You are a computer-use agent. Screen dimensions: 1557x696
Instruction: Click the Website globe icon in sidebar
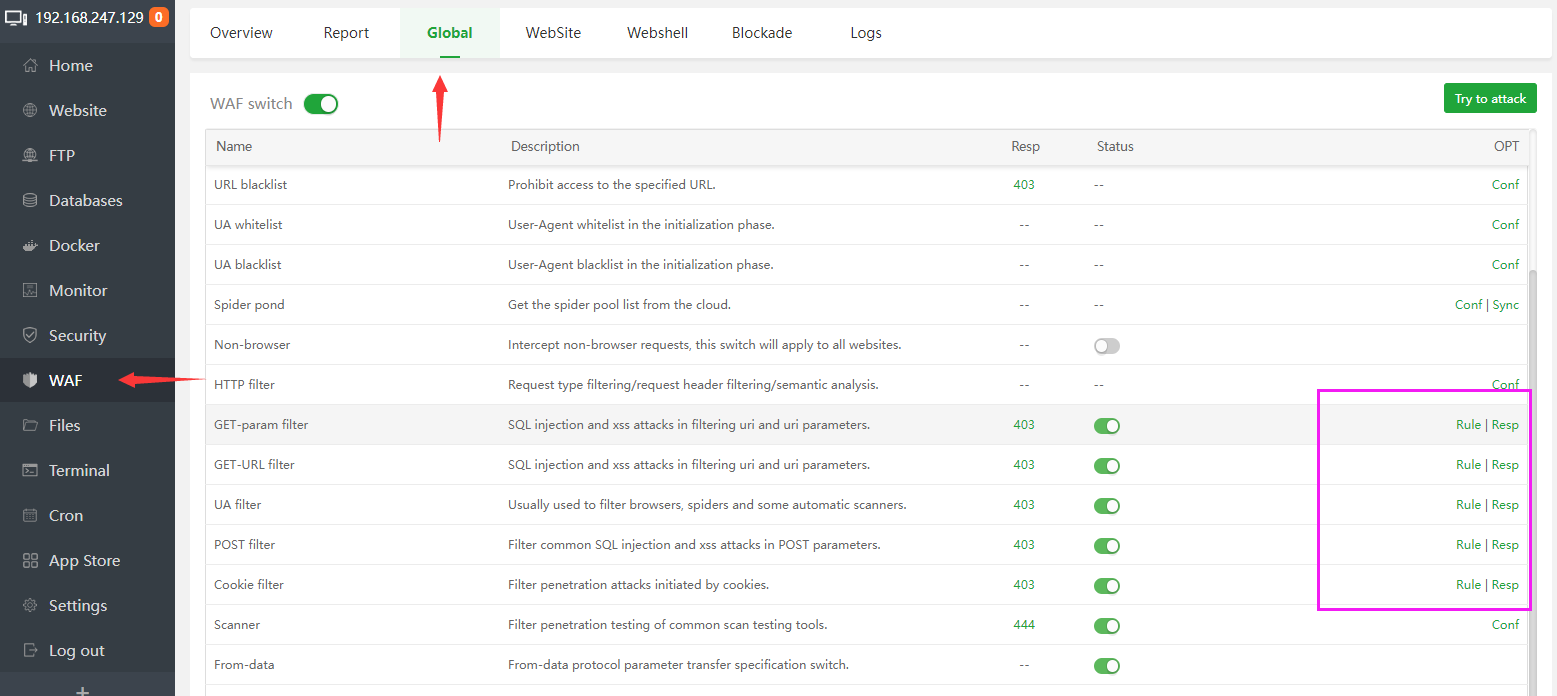pyautogui.click(x=30, y=111)
